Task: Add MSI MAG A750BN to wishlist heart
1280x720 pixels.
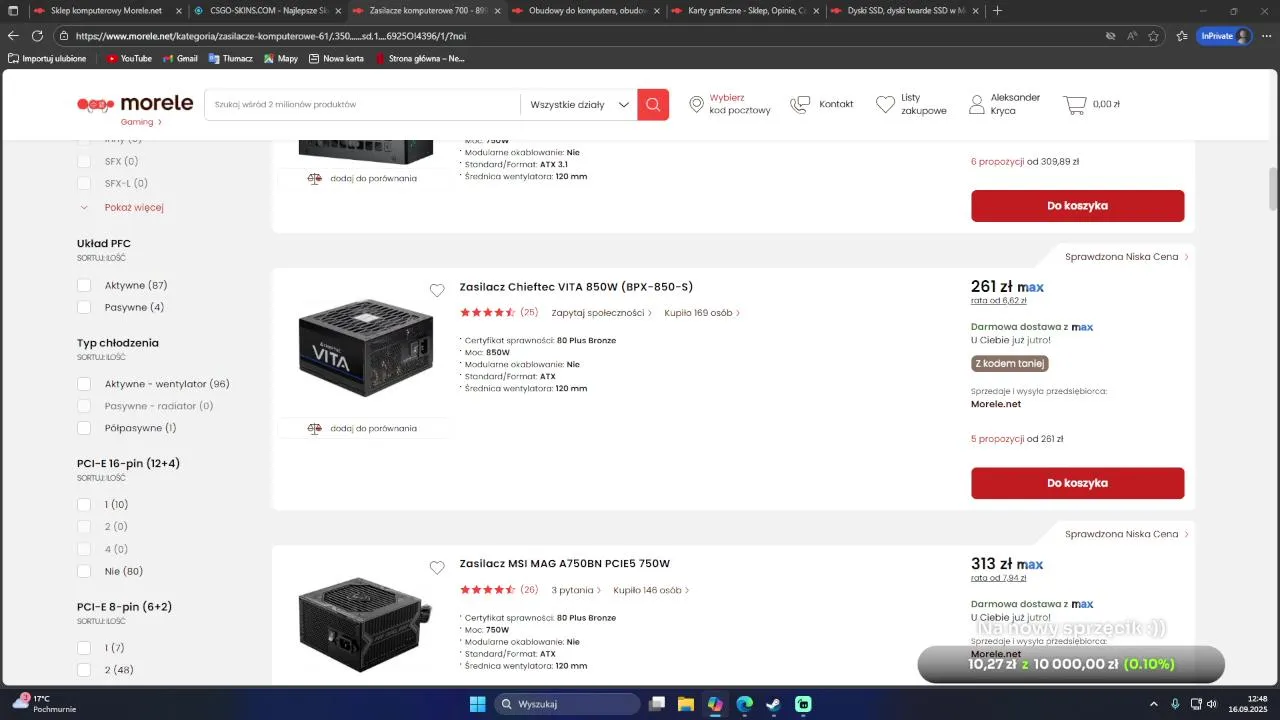Action: pos(437,567)
